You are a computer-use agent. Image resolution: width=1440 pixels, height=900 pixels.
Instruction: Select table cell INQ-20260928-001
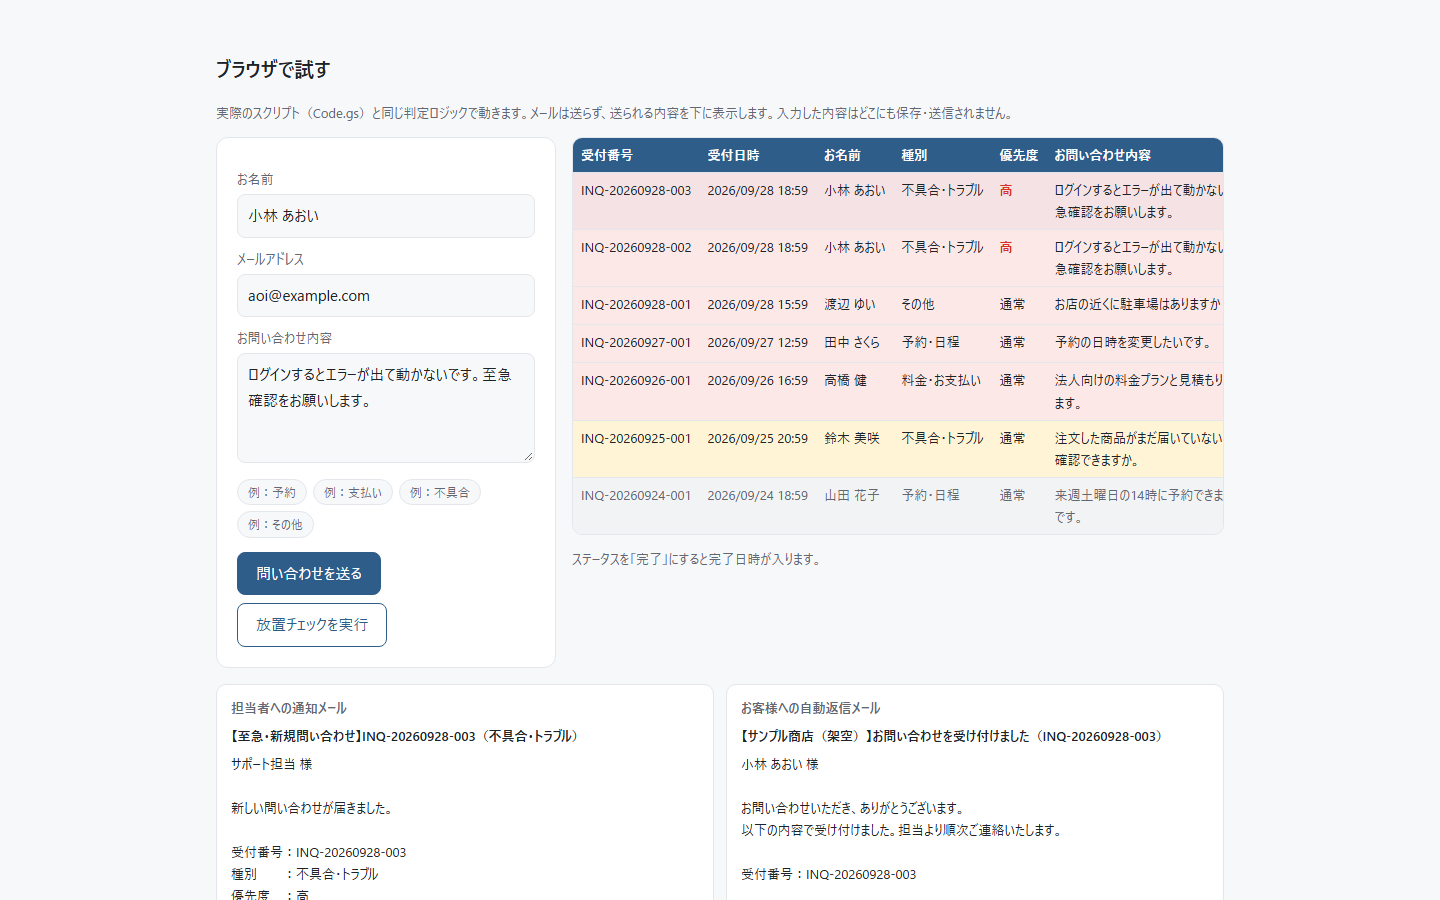tap(636, 304)
